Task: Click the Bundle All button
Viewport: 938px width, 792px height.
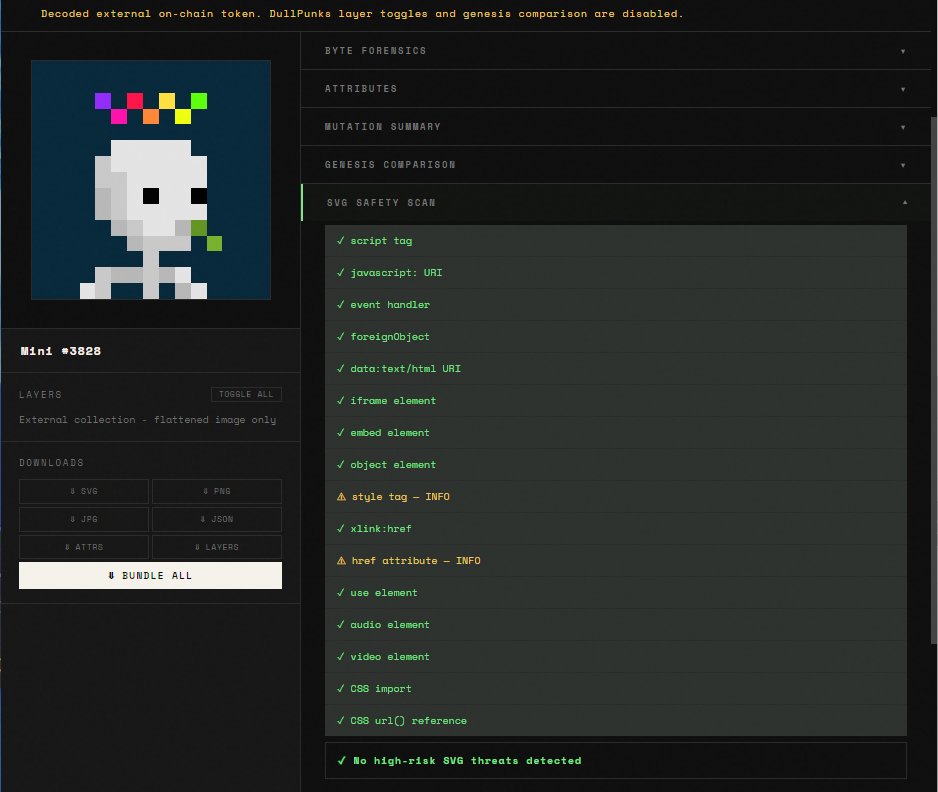Action: (150, 575)
